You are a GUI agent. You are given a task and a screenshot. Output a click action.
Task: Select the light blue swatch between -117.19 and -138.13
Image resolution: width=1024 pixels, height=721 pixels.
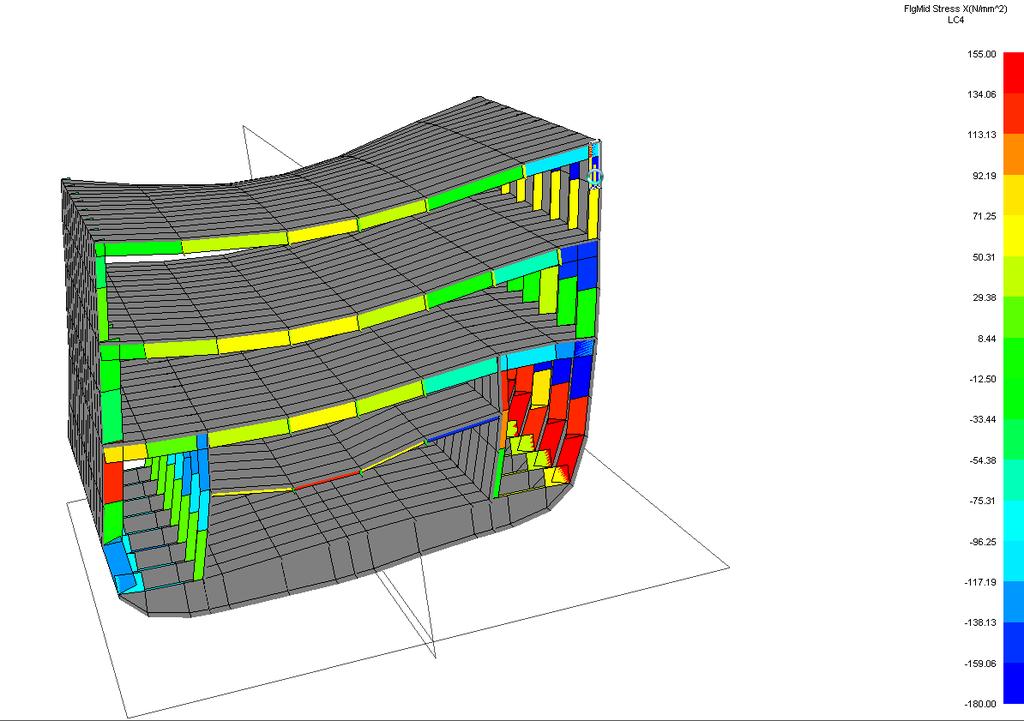coord(1014,601)
